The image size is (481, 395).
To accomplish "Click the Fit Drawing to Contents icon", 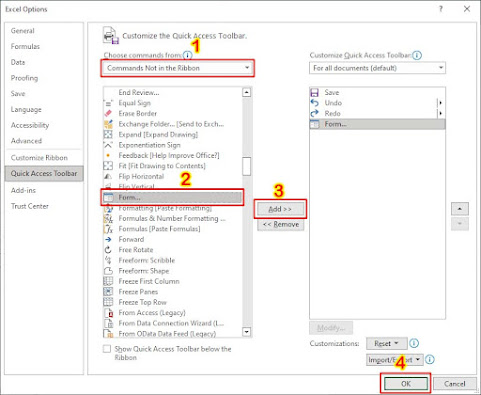I will pyautogui.click(x=108, y=166).
